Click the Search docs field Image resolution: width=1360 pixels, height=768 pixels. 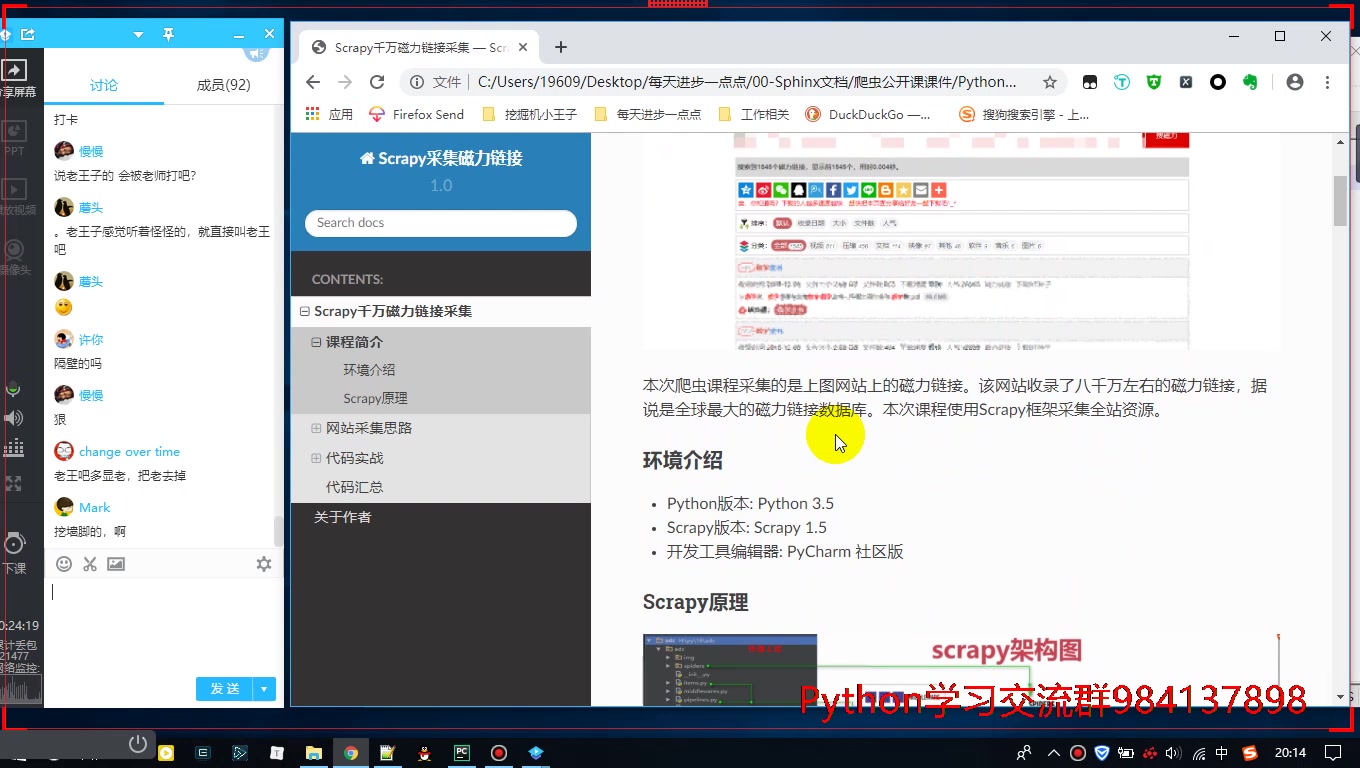point(441,223)
